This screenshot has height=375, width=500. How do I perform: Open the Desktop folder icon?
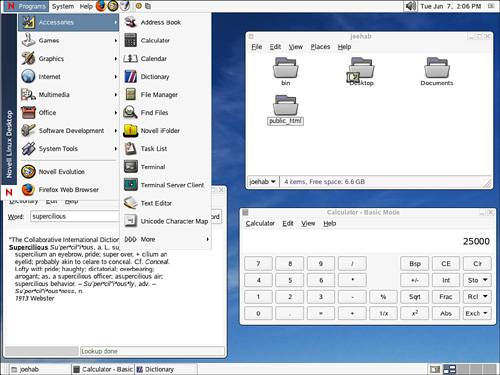pyautogui.click(x=361, y=72)
